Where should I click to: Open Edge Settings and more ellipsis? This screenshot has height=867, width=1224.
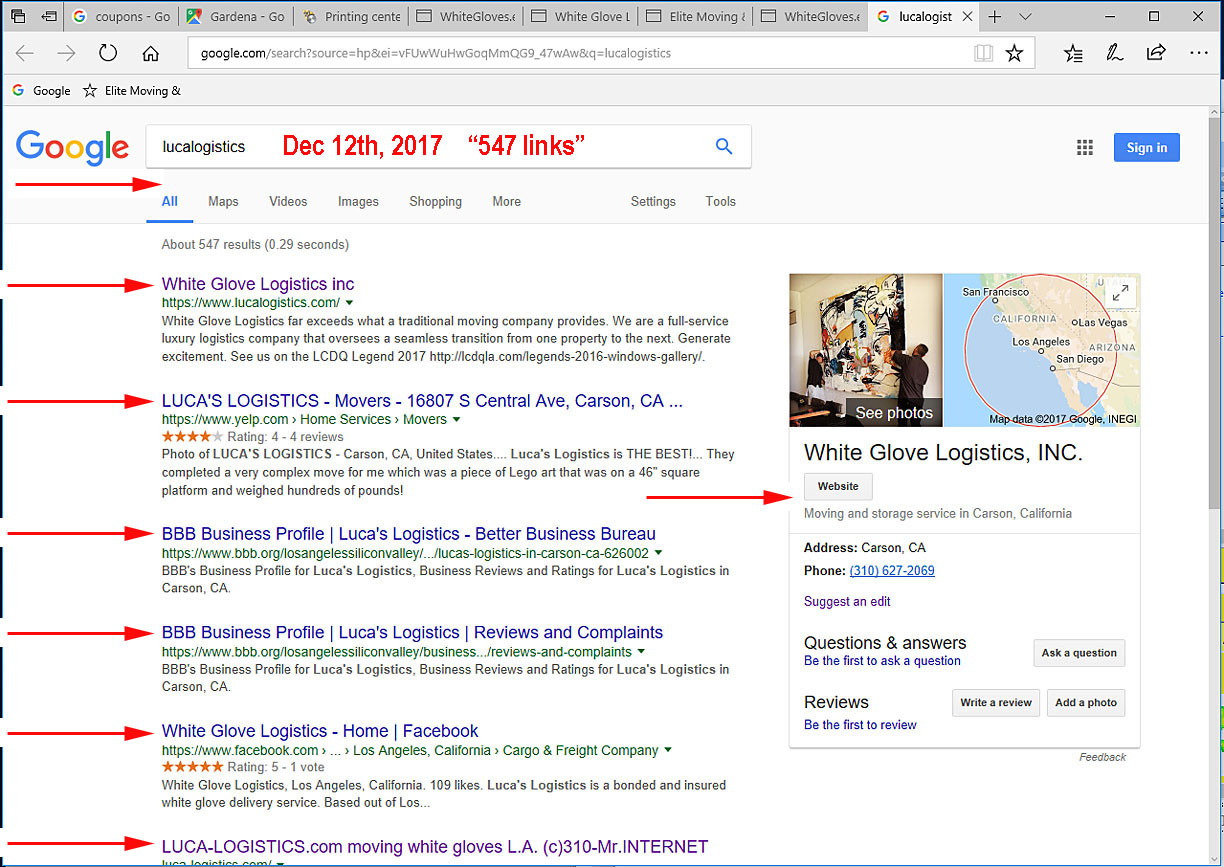pyautogui.click(x=1198, y=53)
